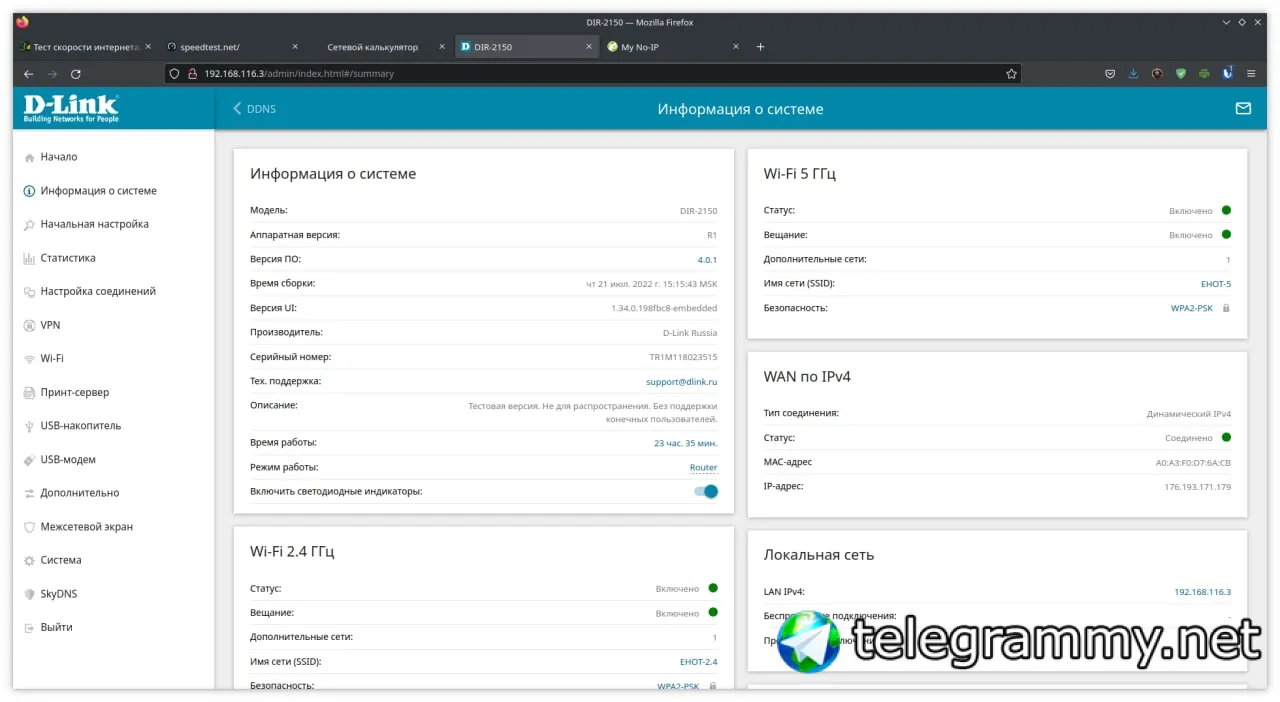
Task: Click the Router working mode link
Action: [x=704, y=468]
